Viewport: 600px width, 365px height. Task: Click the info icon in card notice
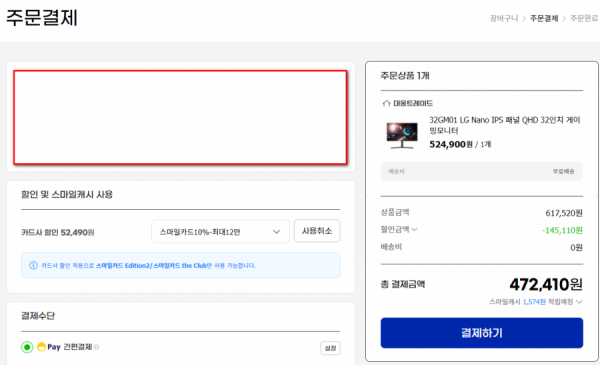[x=34, y=266]
